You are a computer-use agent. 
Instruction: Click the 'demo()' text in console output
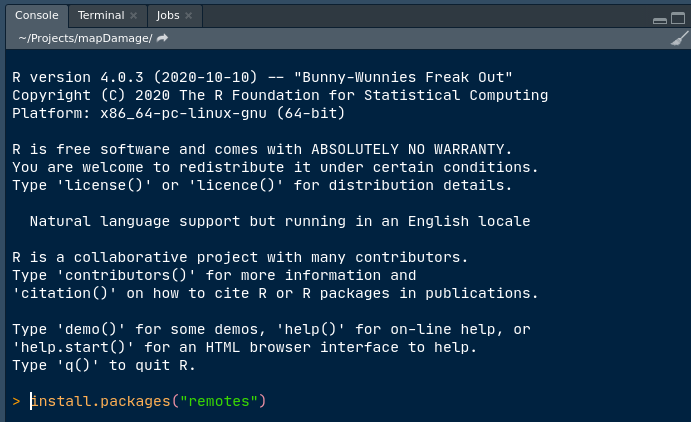tap(83, 329)
